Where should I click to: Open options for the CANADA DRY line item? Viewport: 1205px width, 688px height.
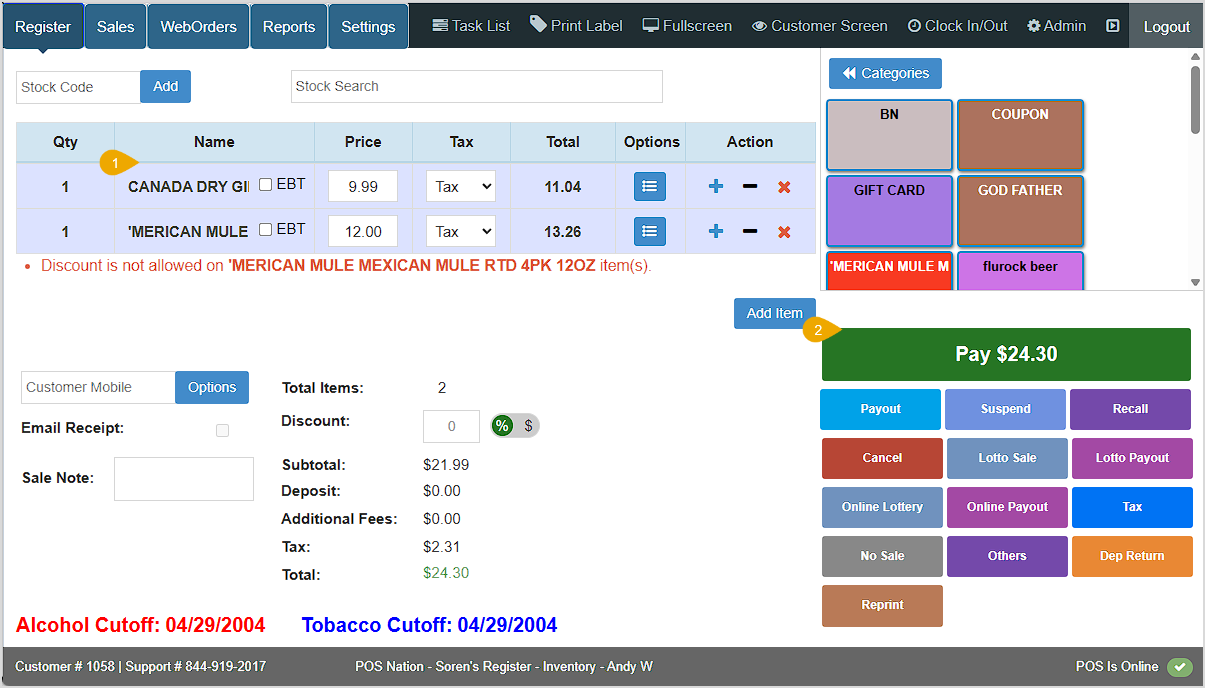tap(649, 186)
